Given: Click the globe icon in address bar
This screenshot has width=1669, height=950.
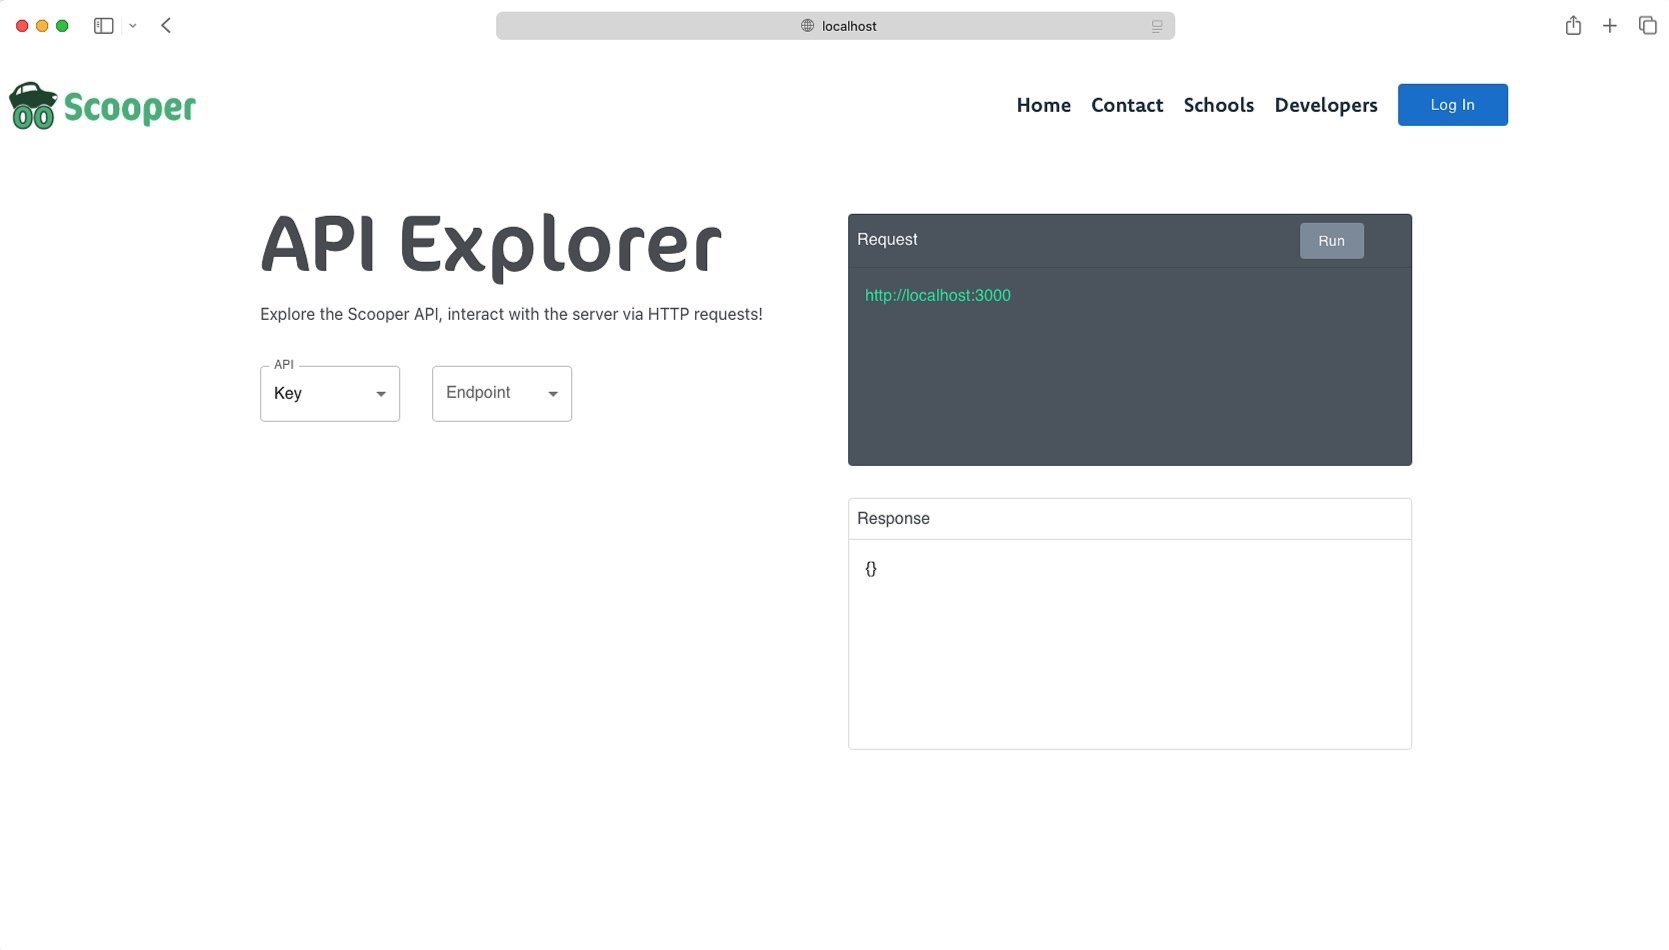Looking at the screenshot, I should click(x=808, y=26).
